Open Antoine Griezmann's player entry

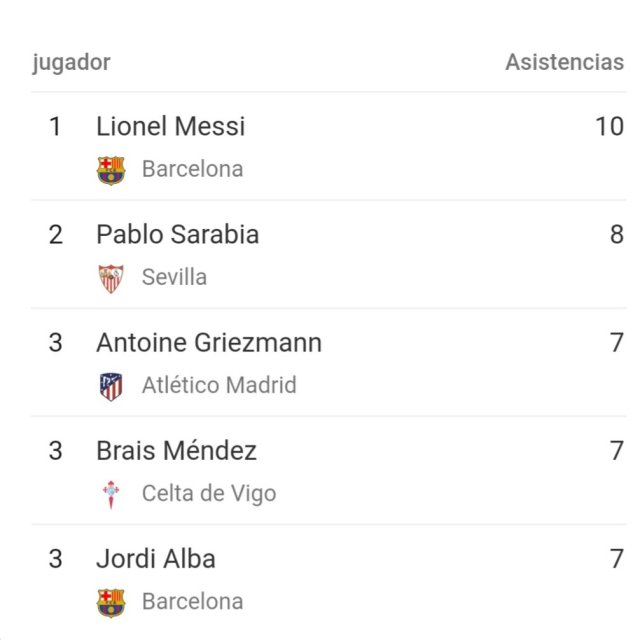(209, 343)
